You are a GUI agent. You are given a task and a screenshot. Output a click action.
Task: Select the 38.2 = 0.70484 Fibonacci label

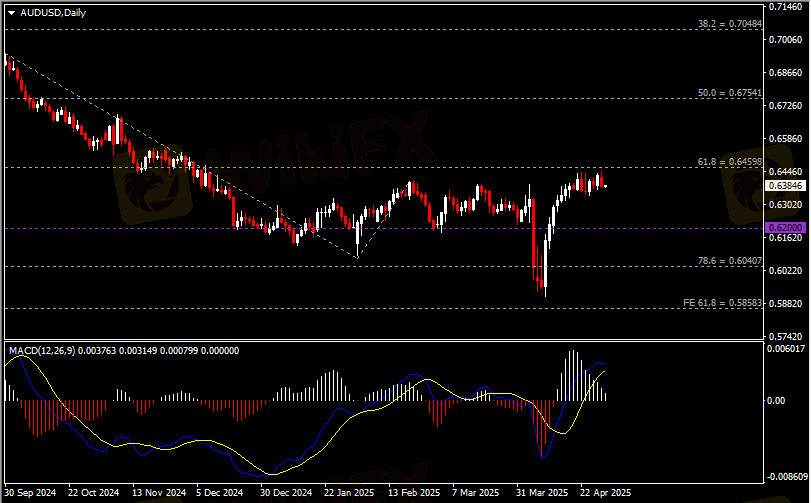[729, 23]
